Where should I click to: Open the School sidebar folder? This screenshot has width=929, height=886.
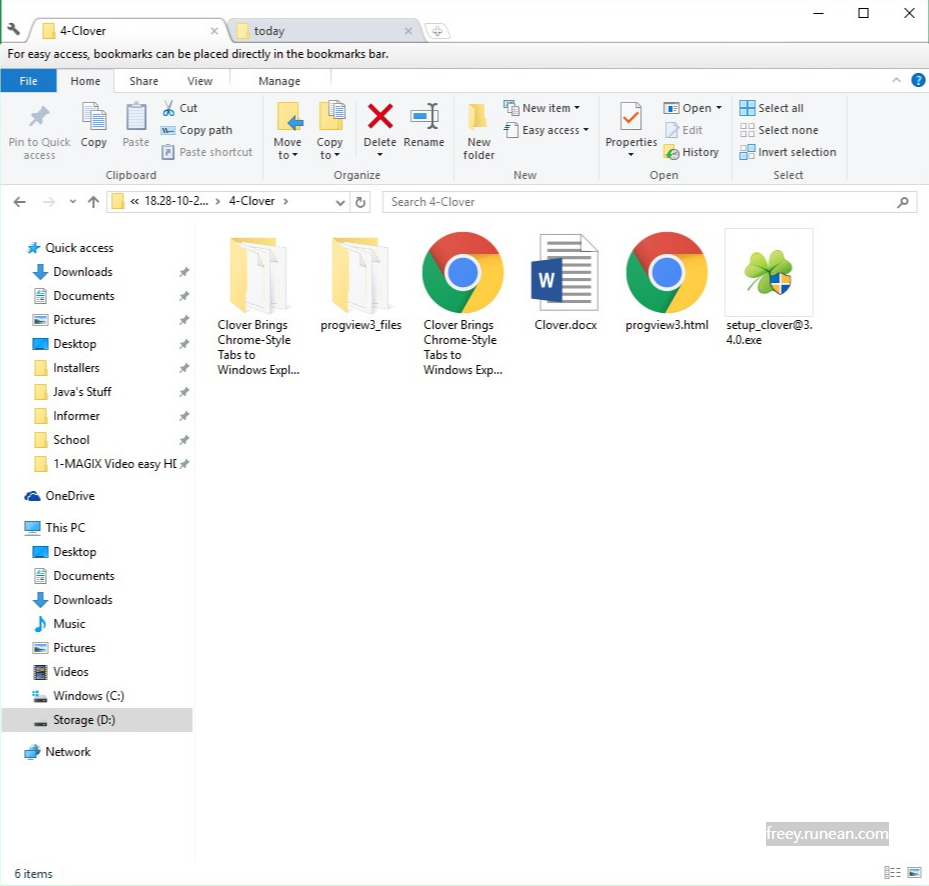[x=71, y=440]
